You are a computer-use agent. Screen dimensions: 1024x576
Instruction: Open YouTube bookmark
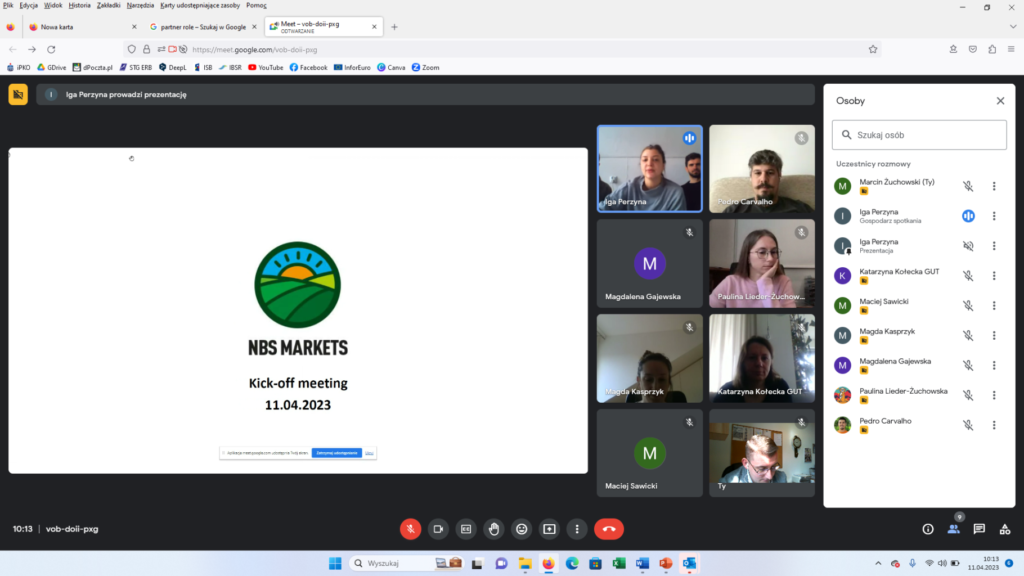pos(265,67)
